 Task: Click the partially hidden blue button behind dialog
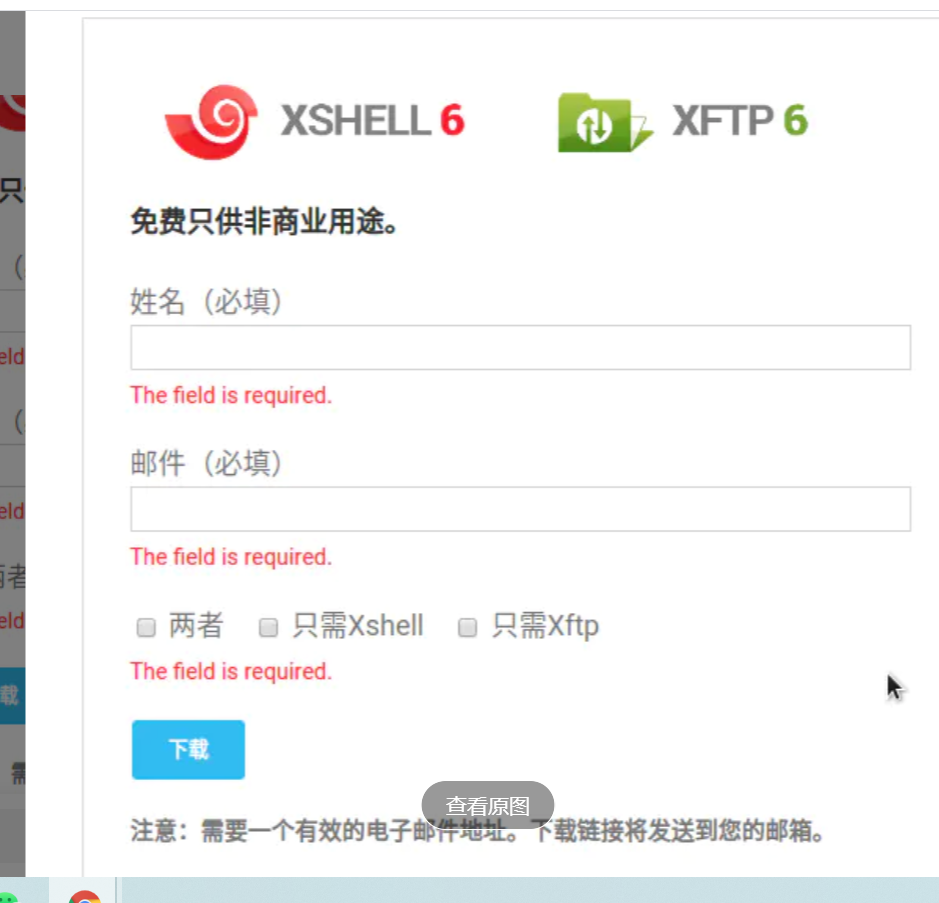[x=13, y=696]
